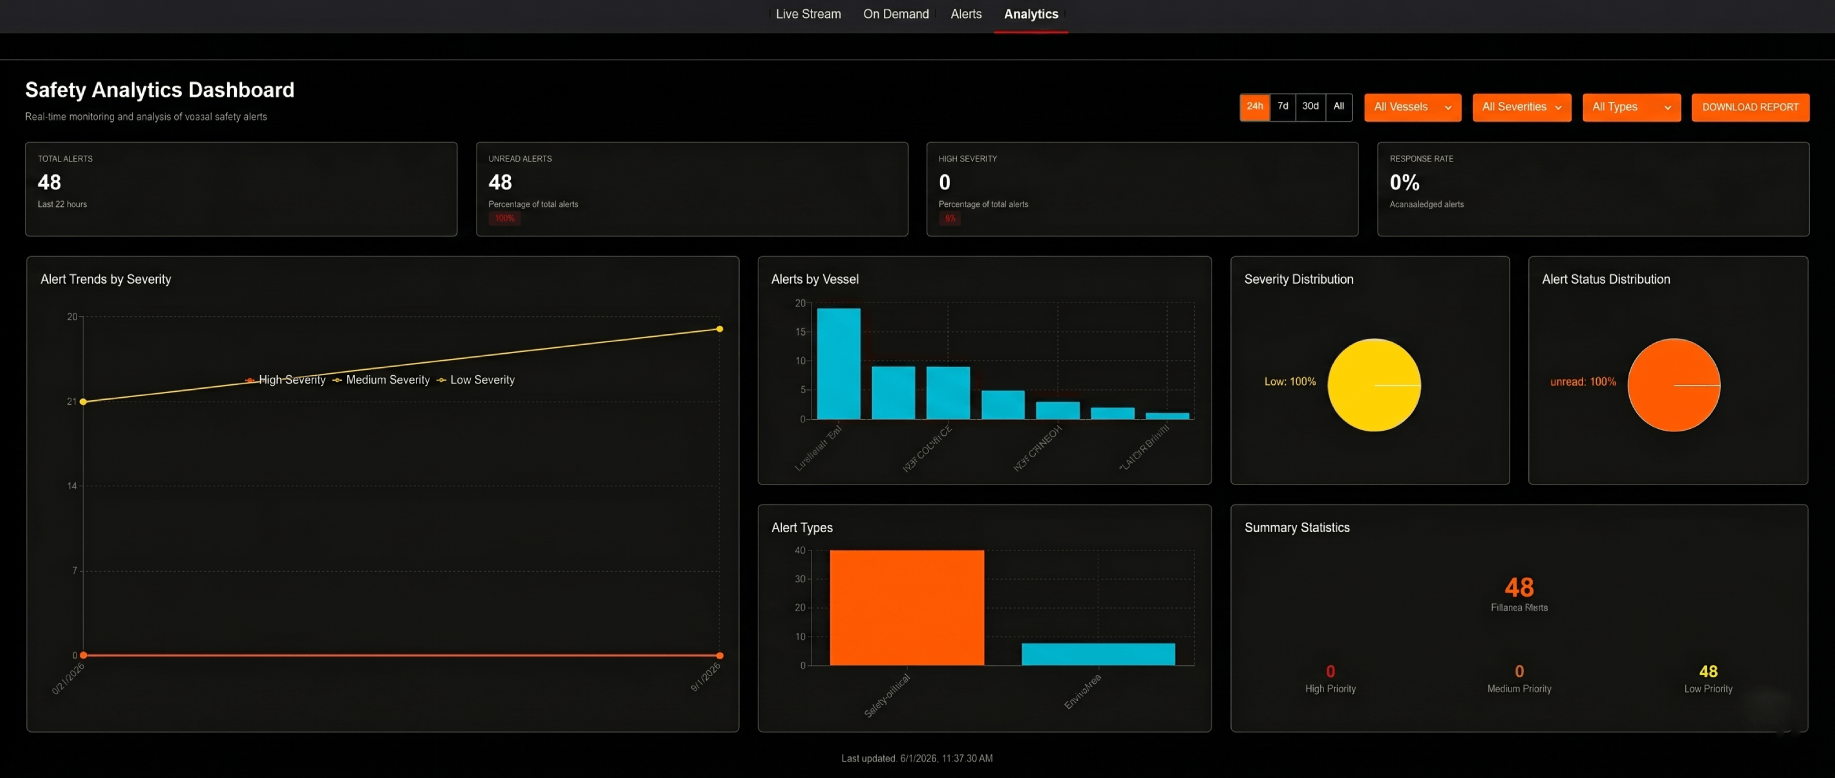
Task: Set time range to 24h
Action: [x=1255, y=107]
